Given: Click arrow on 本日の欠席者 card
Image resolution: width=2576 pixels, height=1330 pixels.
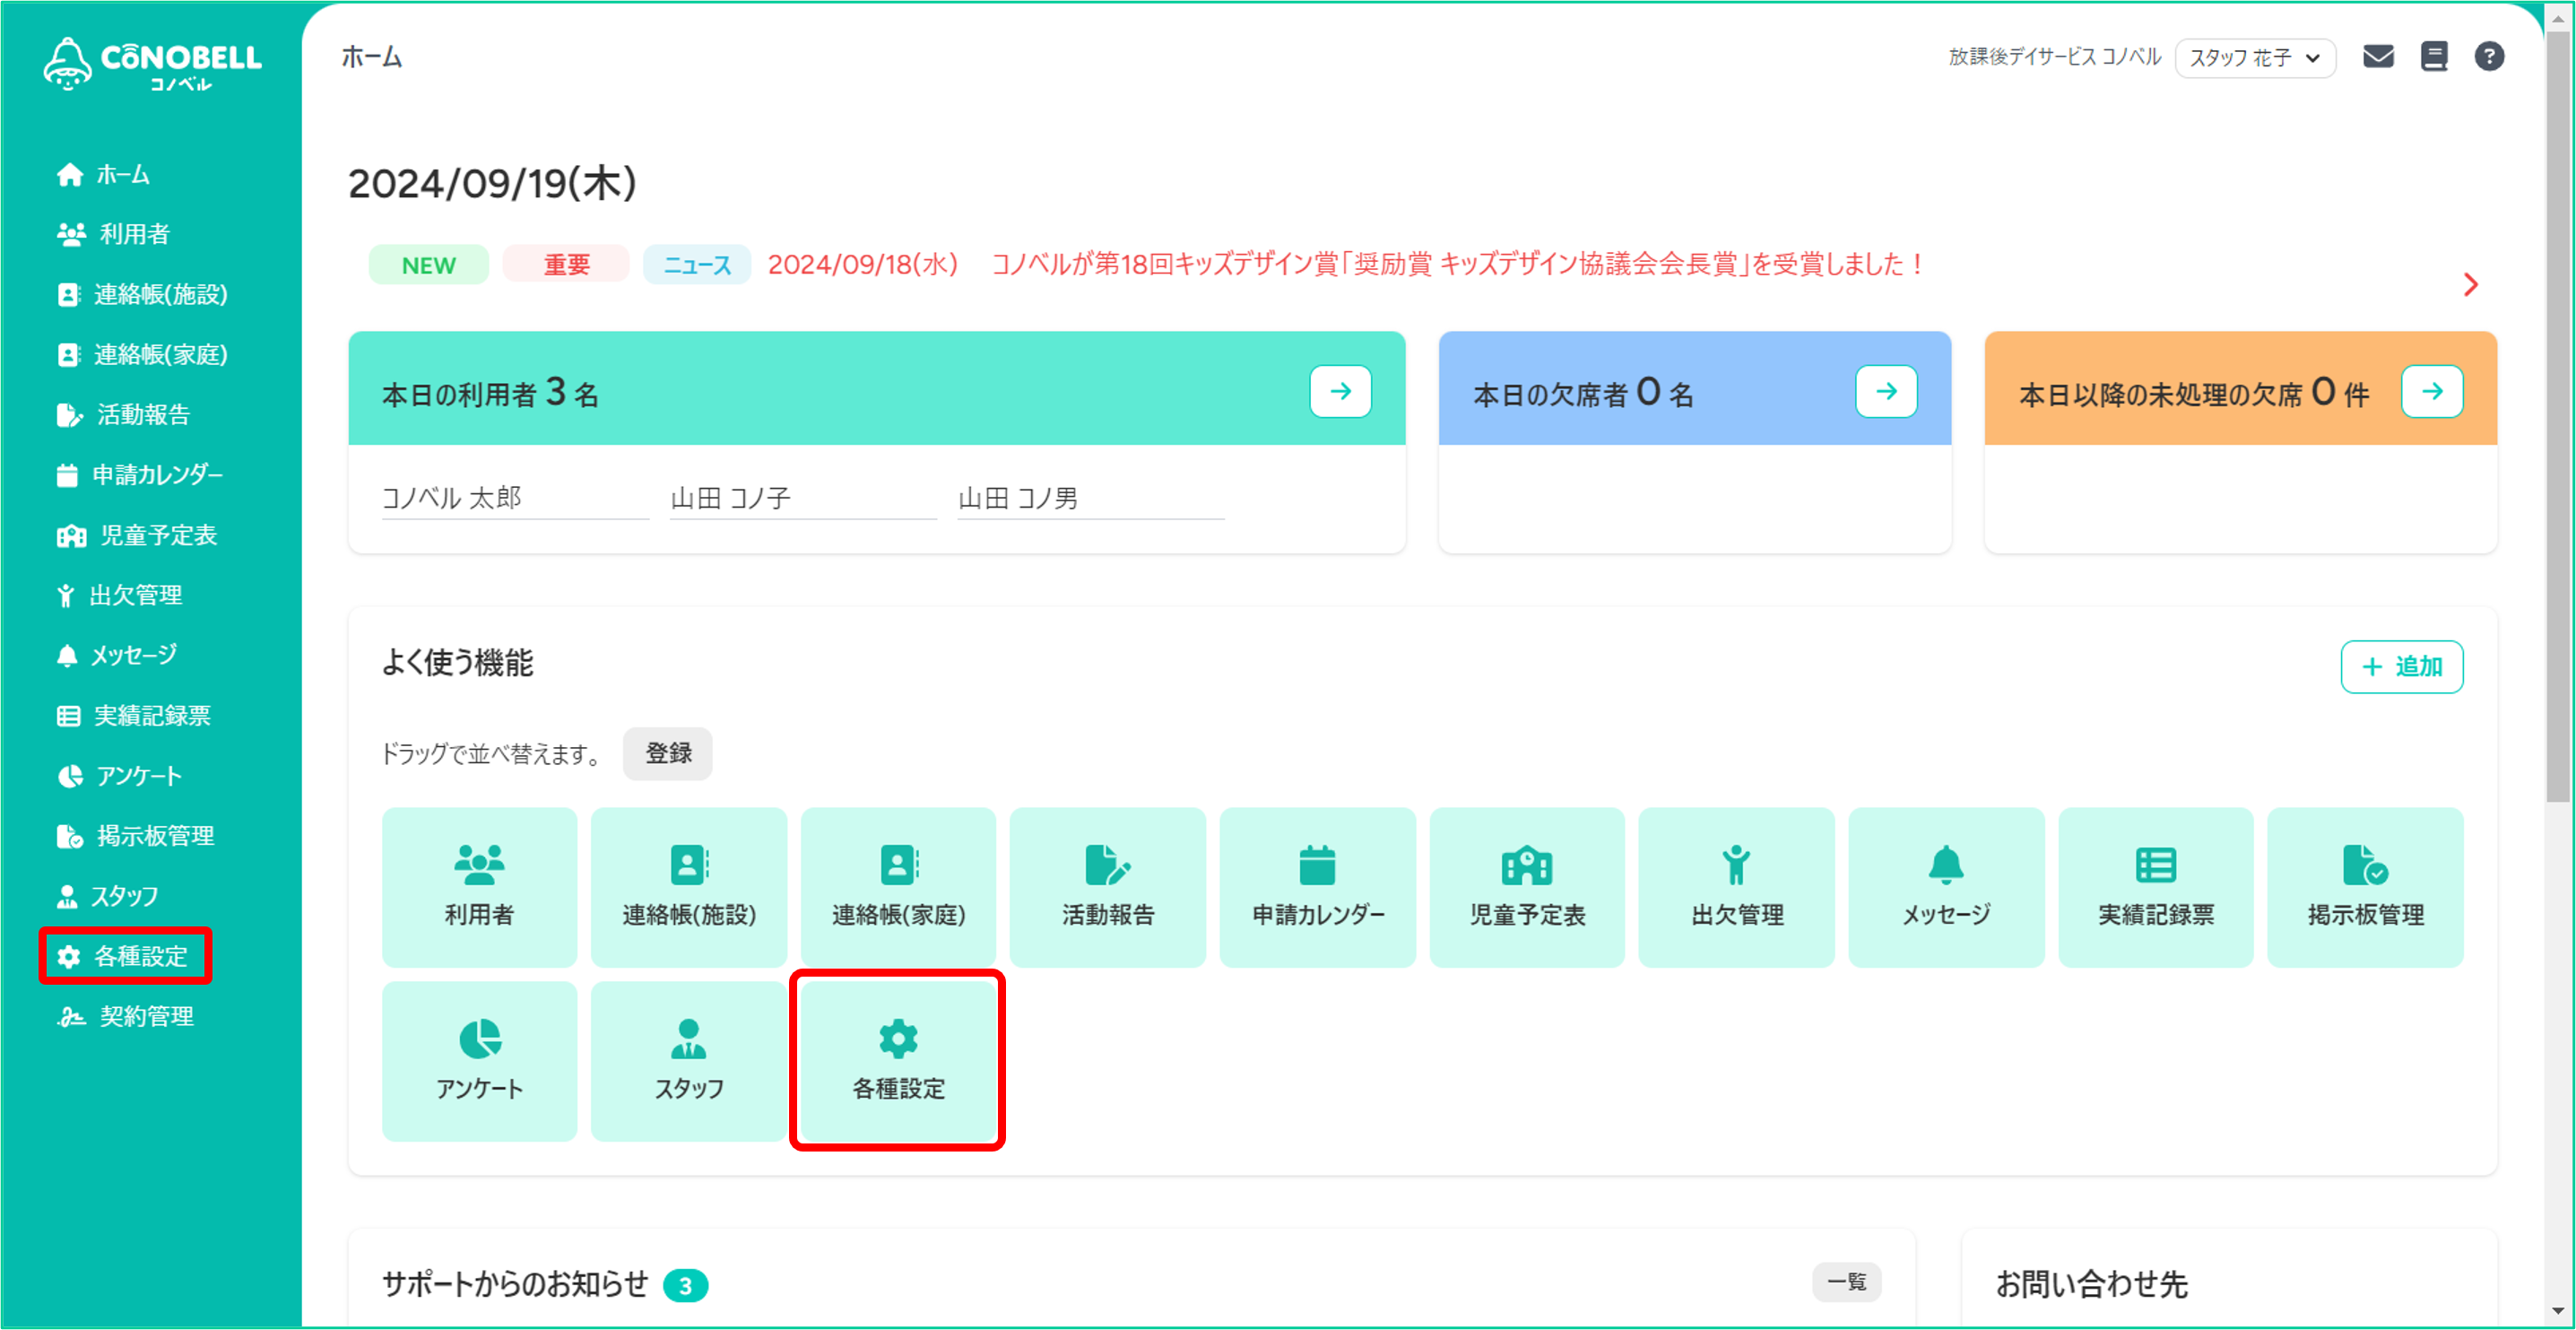Looking at the screenshot, I should [x=1887, y=391].
